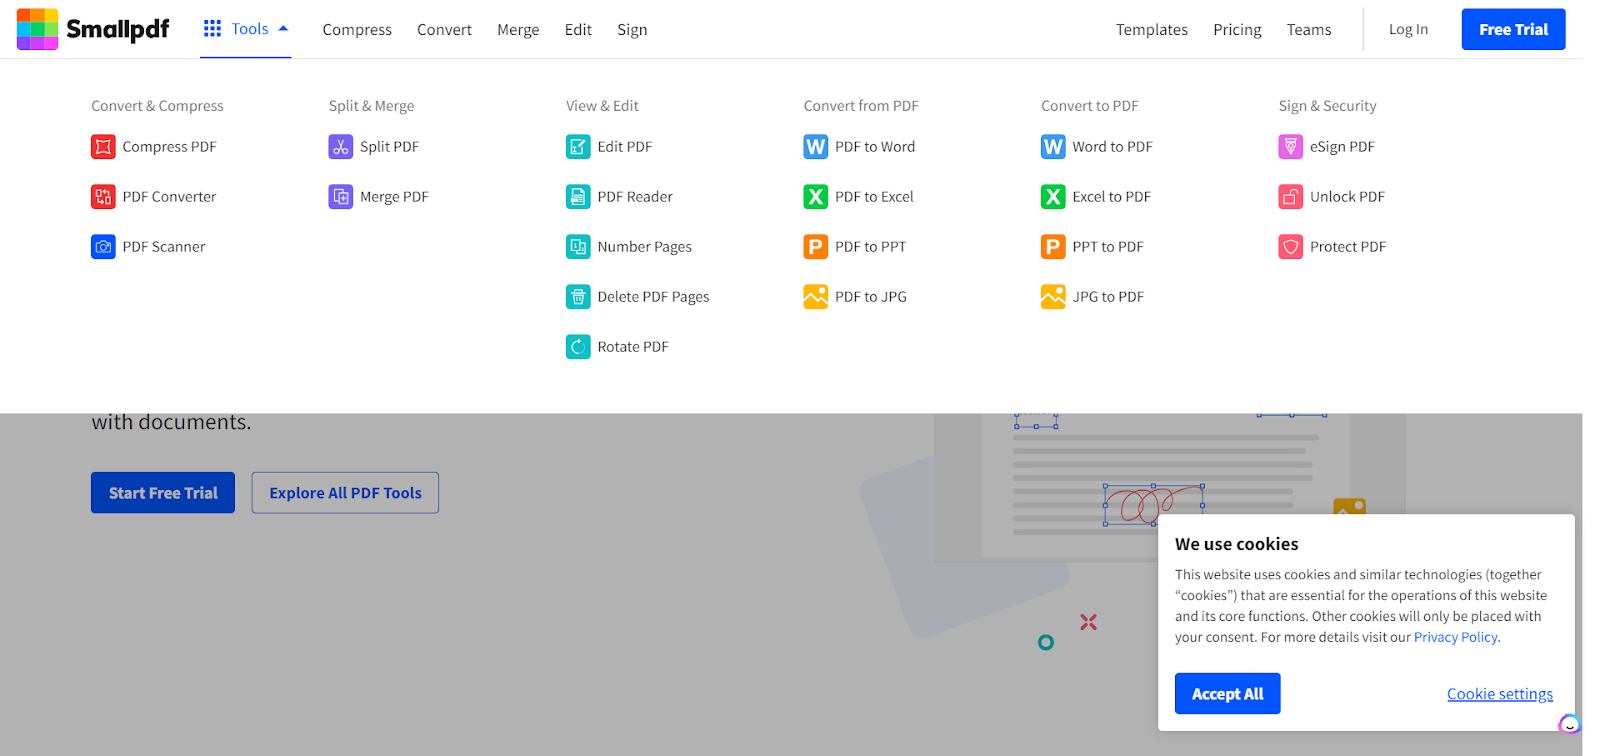The image size is (1600, 756).
Task: Collapse the Tools dropdown menu
Action: click(x=246, y=29)
